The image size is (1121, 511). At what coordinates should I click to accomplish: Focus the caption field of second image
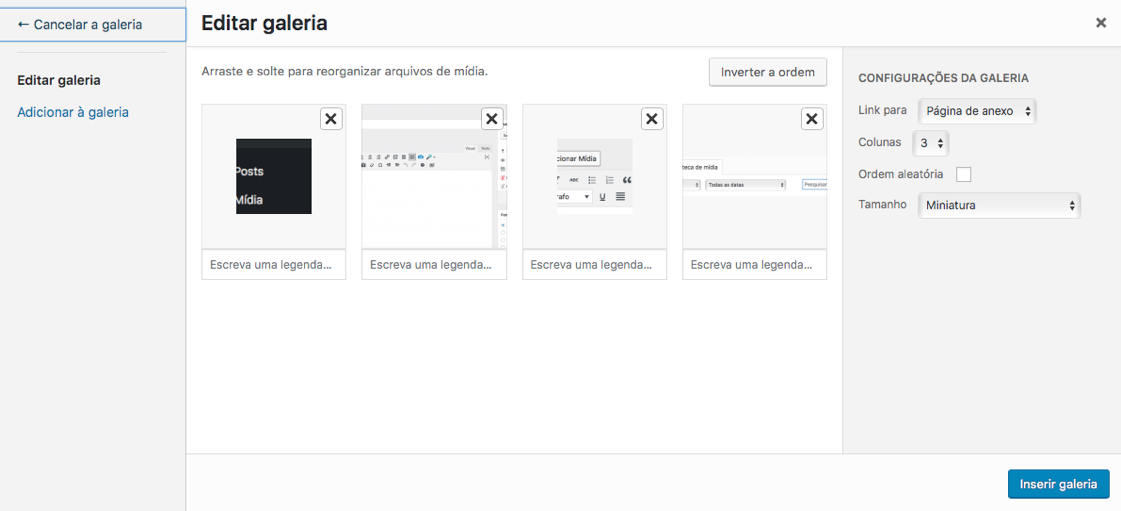(x=433, y=265)
